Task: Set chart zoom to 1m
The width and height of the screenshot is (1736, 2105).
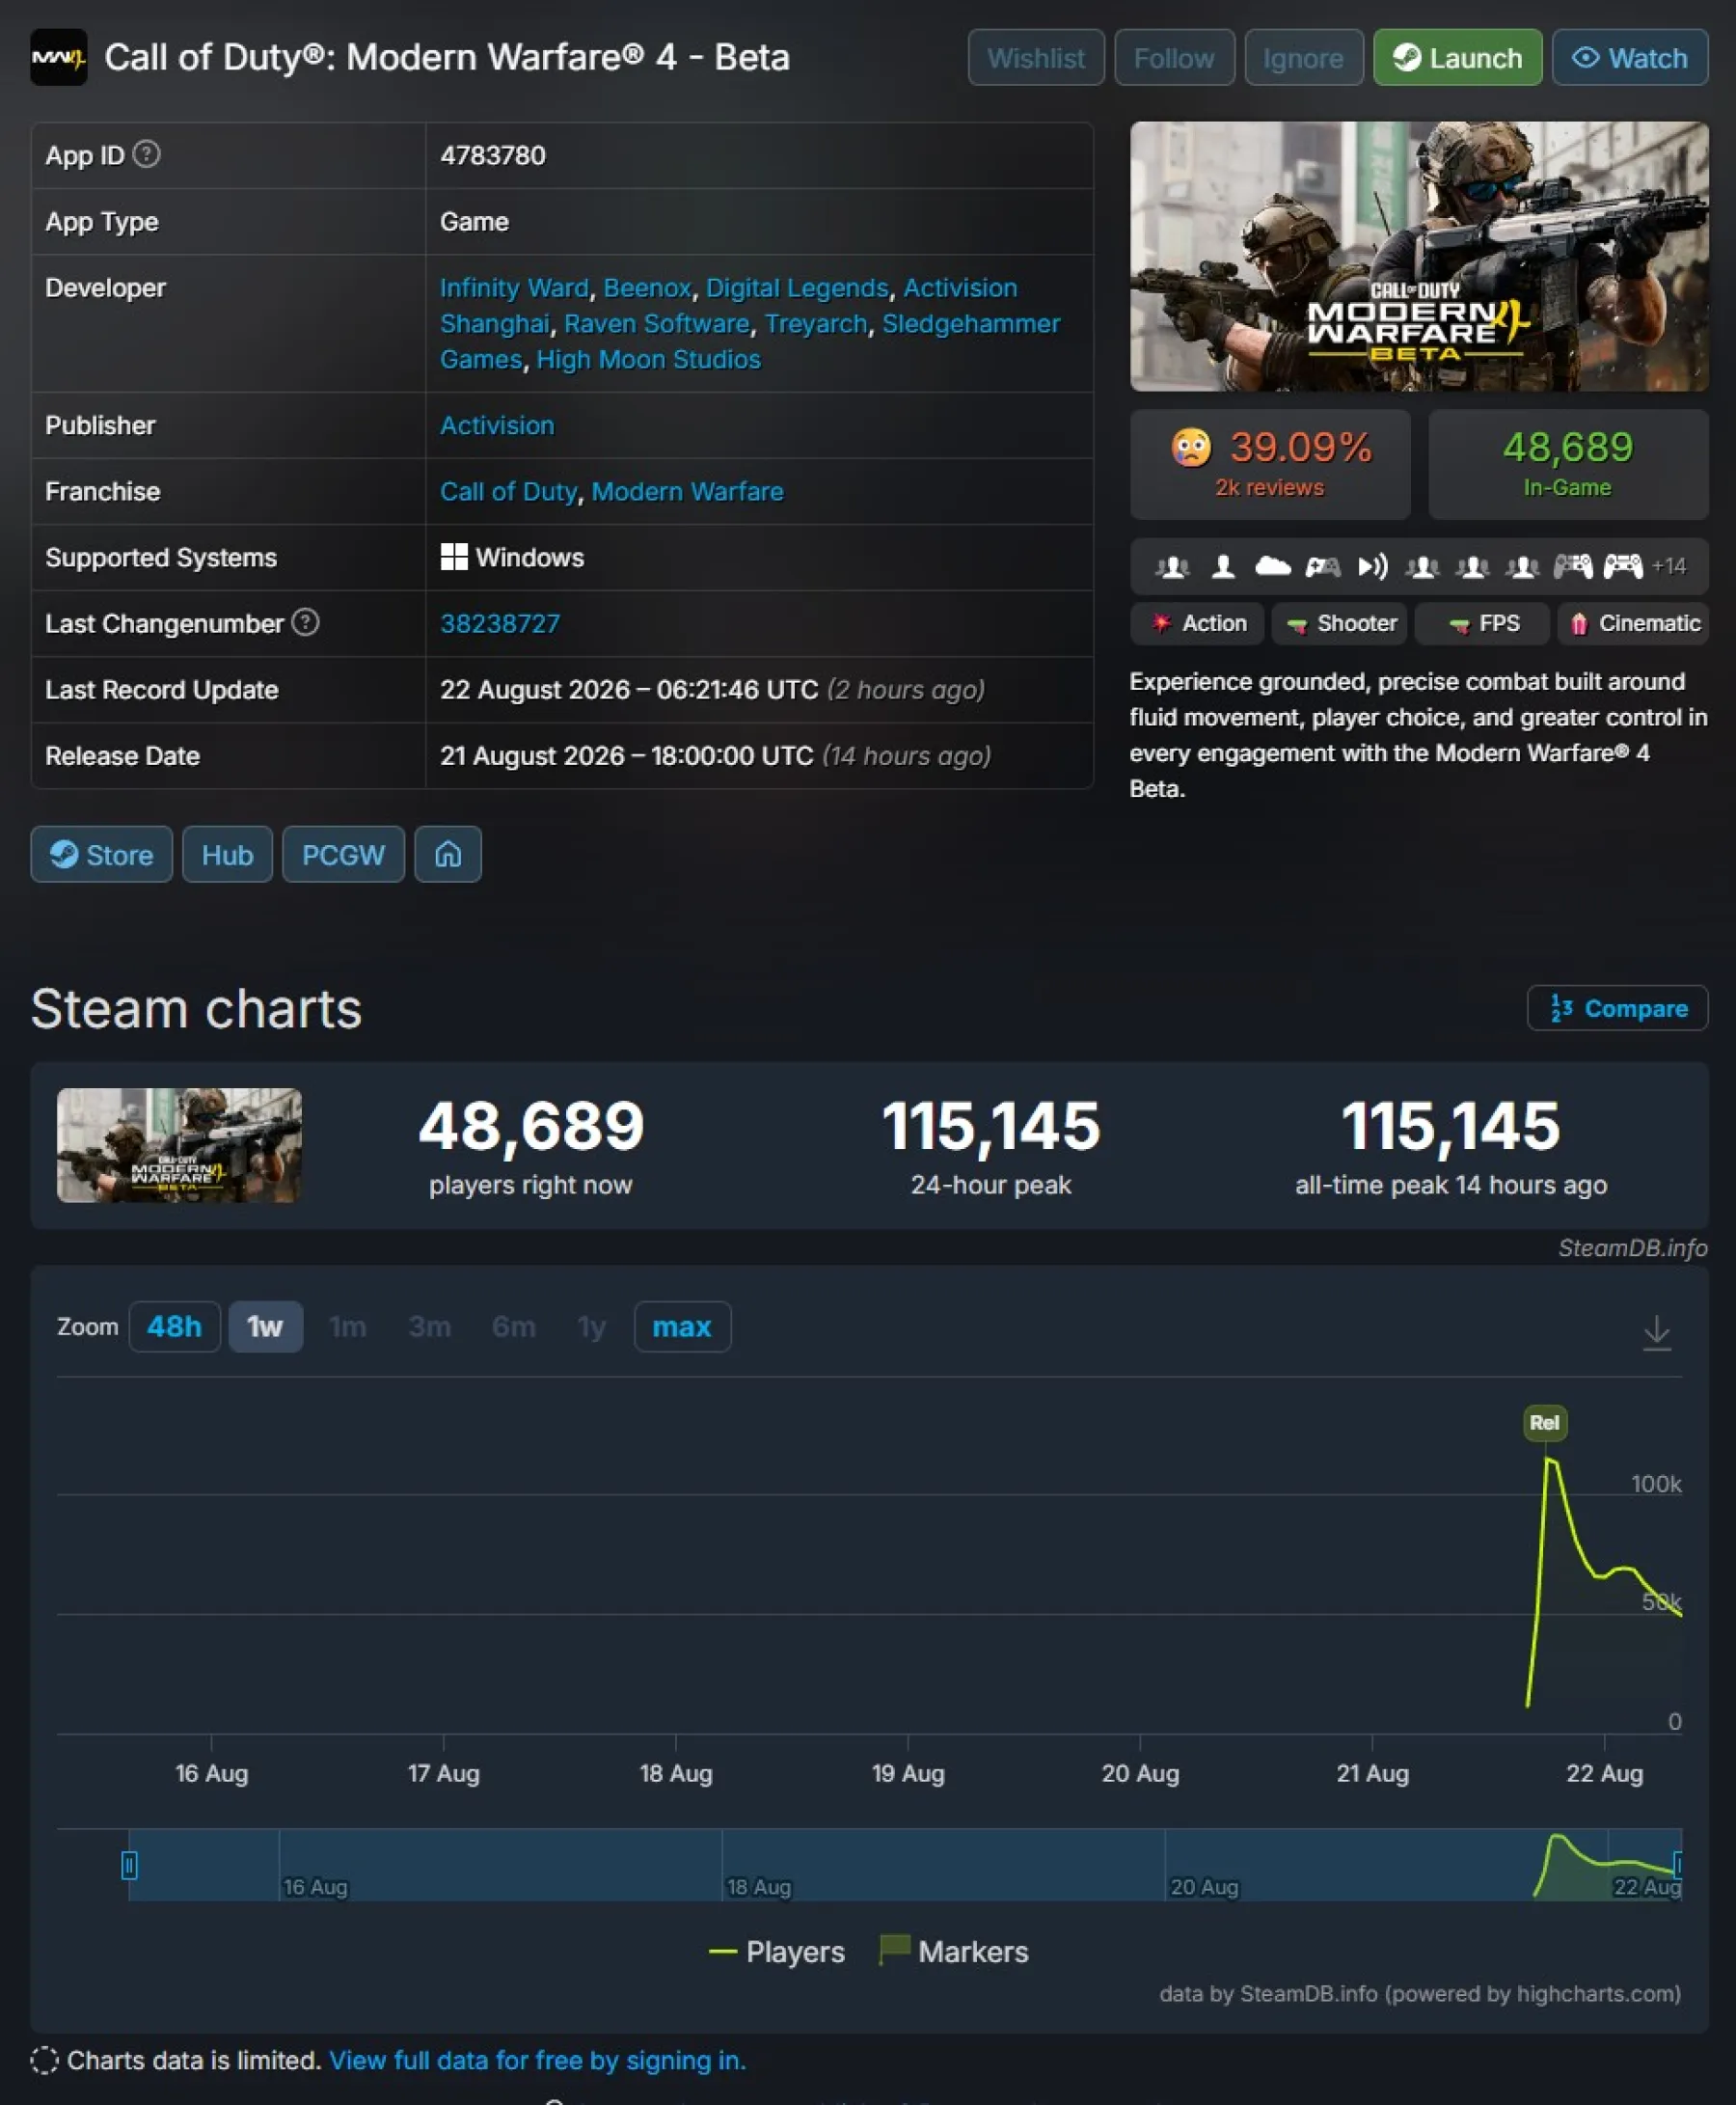Action: (x=347, y=1326)
